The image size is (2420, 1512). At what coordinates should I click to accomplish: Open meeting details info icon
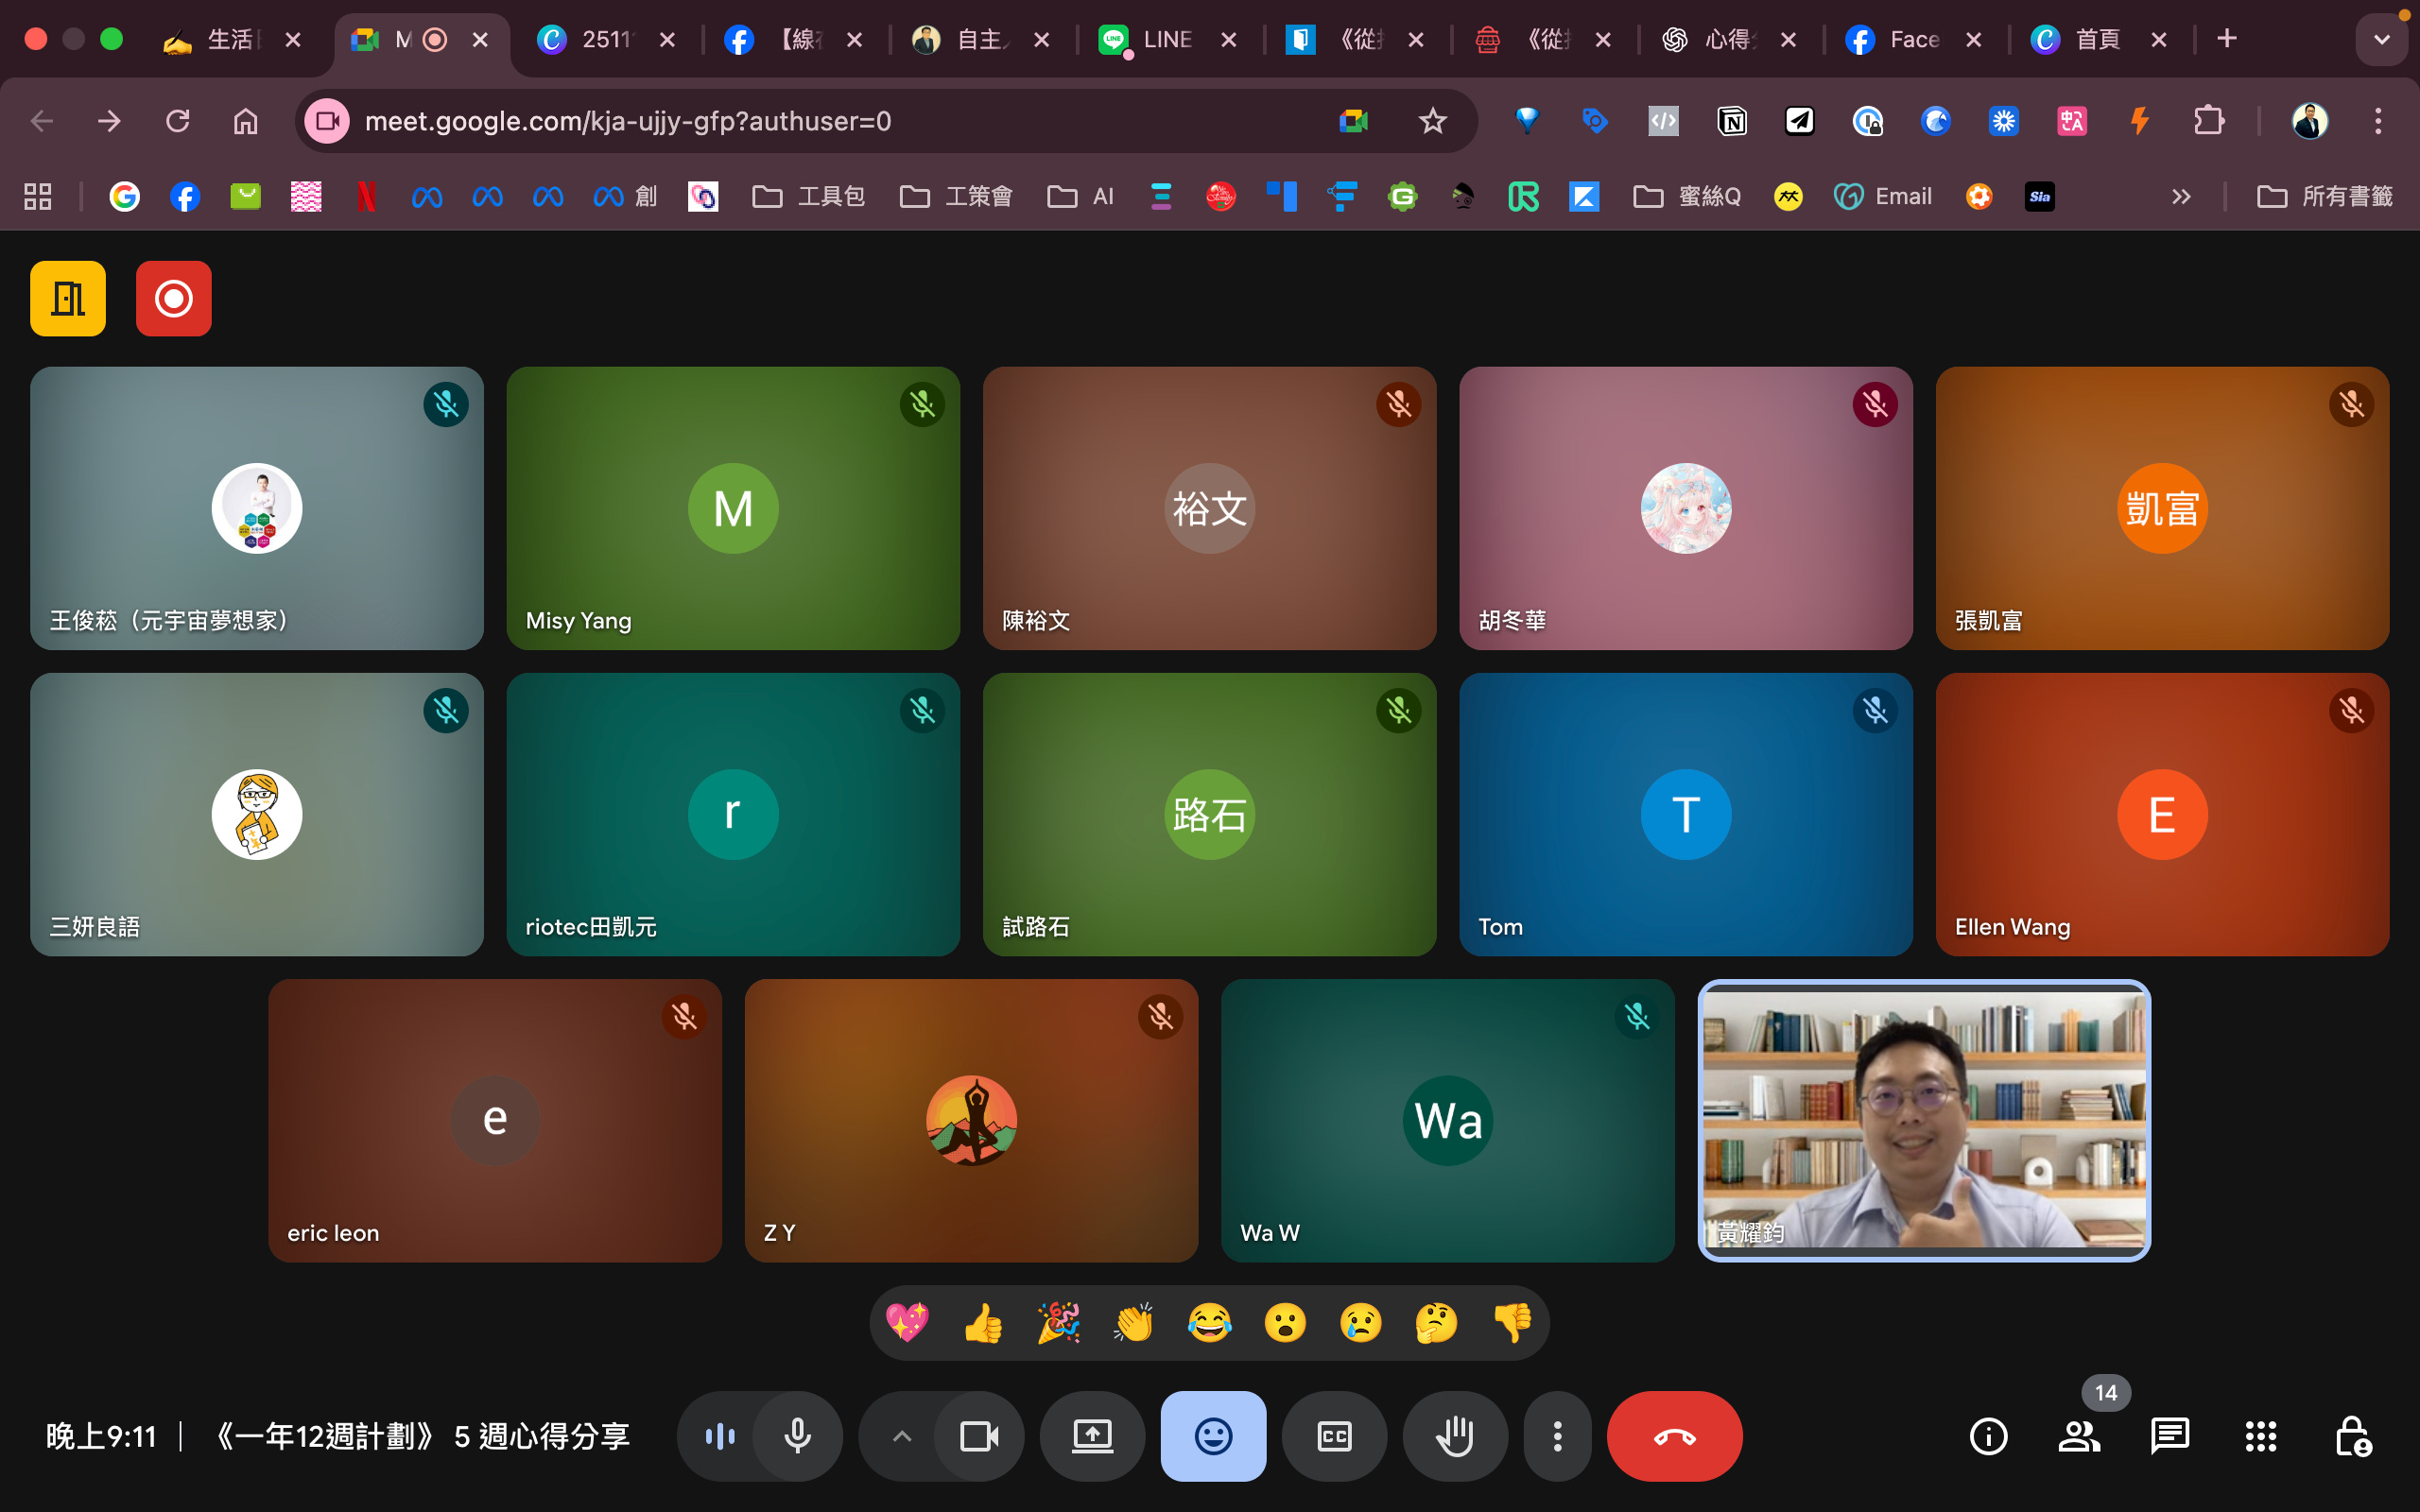[1988, 1436]
